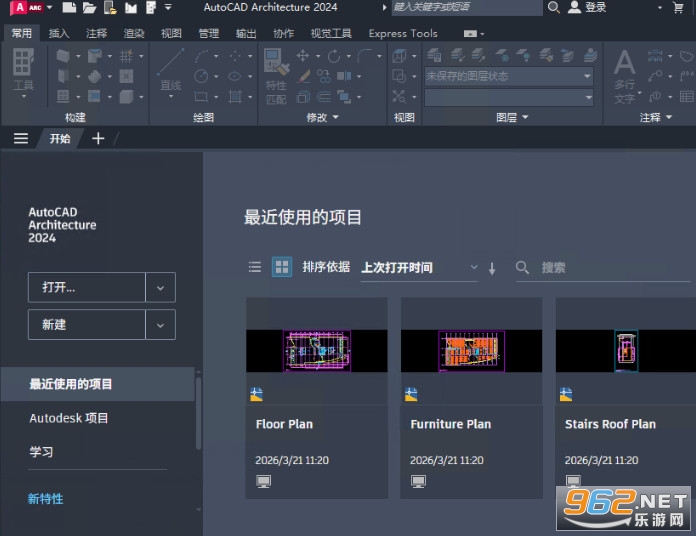The image size is (696, 536).
Task: Open a file with the folder icon
Action: (89, 8)
